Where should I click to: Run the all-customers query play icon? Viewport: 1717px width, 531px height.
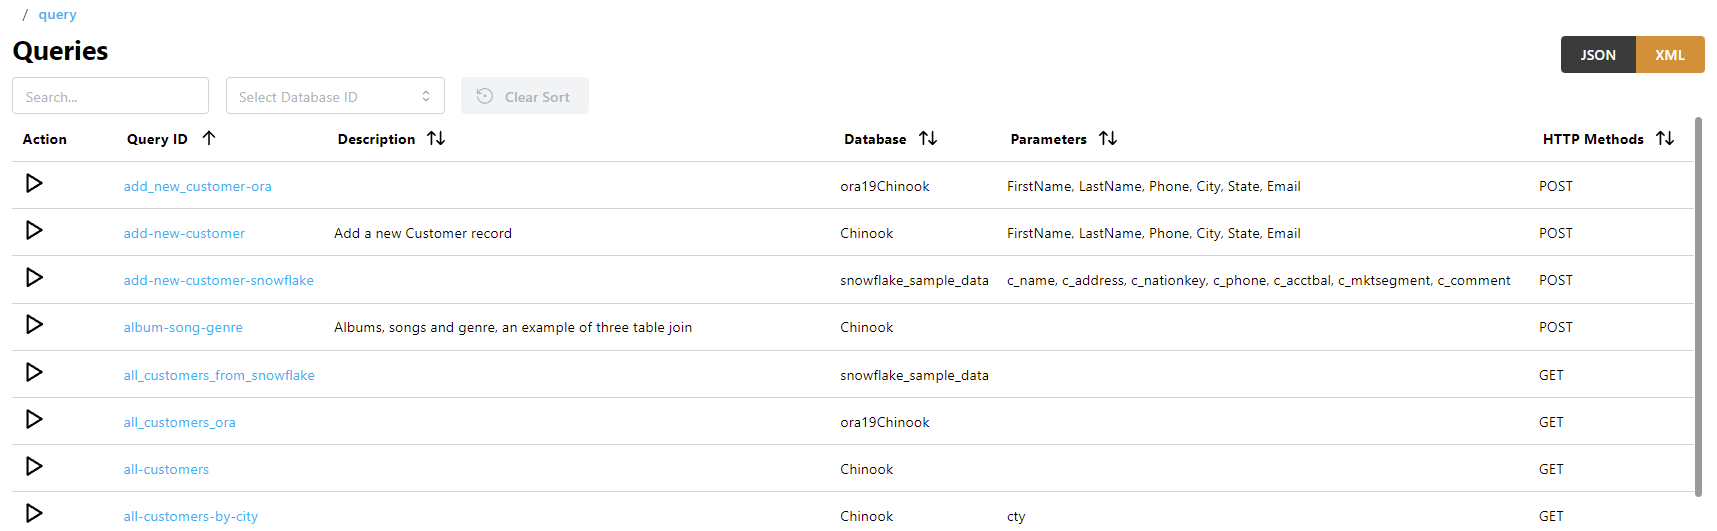click(34, 467)
